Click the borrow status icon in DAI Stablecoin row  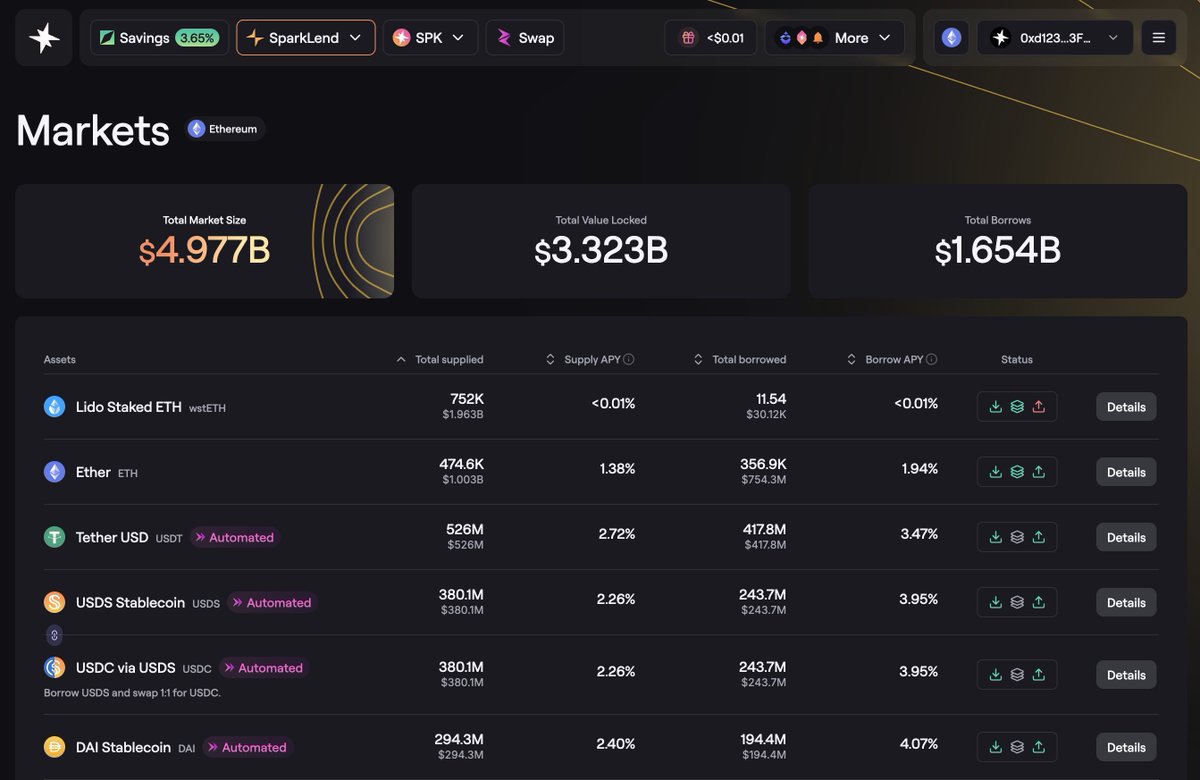(1039, 747)
